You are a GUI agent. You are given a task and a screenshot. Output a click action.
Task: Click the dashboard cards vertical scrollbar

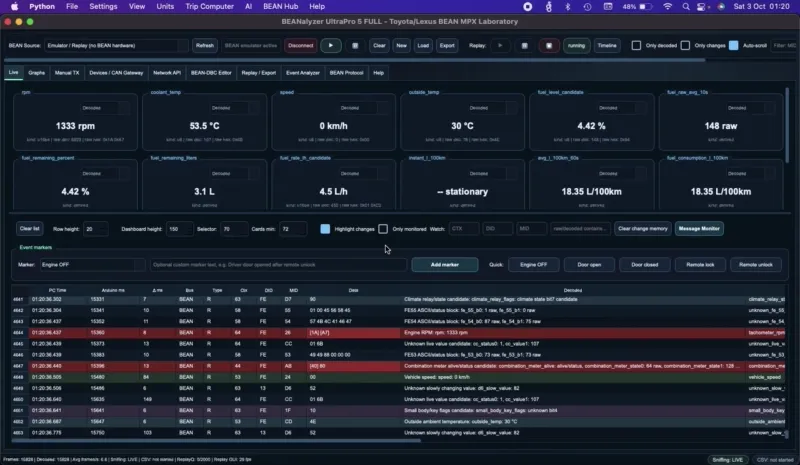787,126
